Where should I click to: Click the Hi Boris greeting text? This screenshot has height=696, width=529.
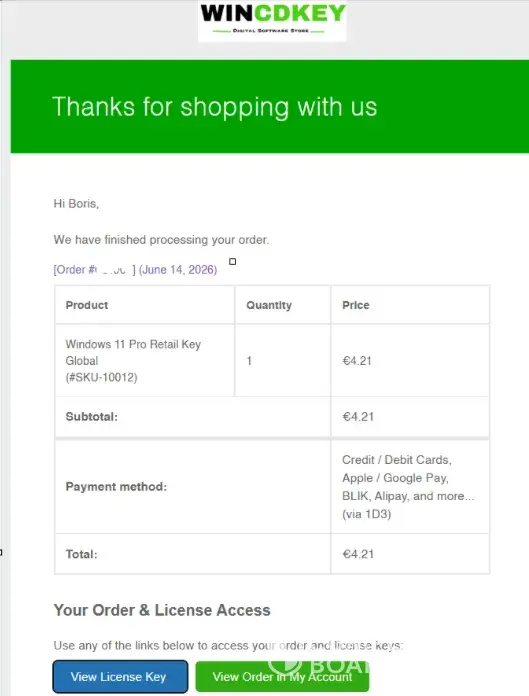click(76, 204)
